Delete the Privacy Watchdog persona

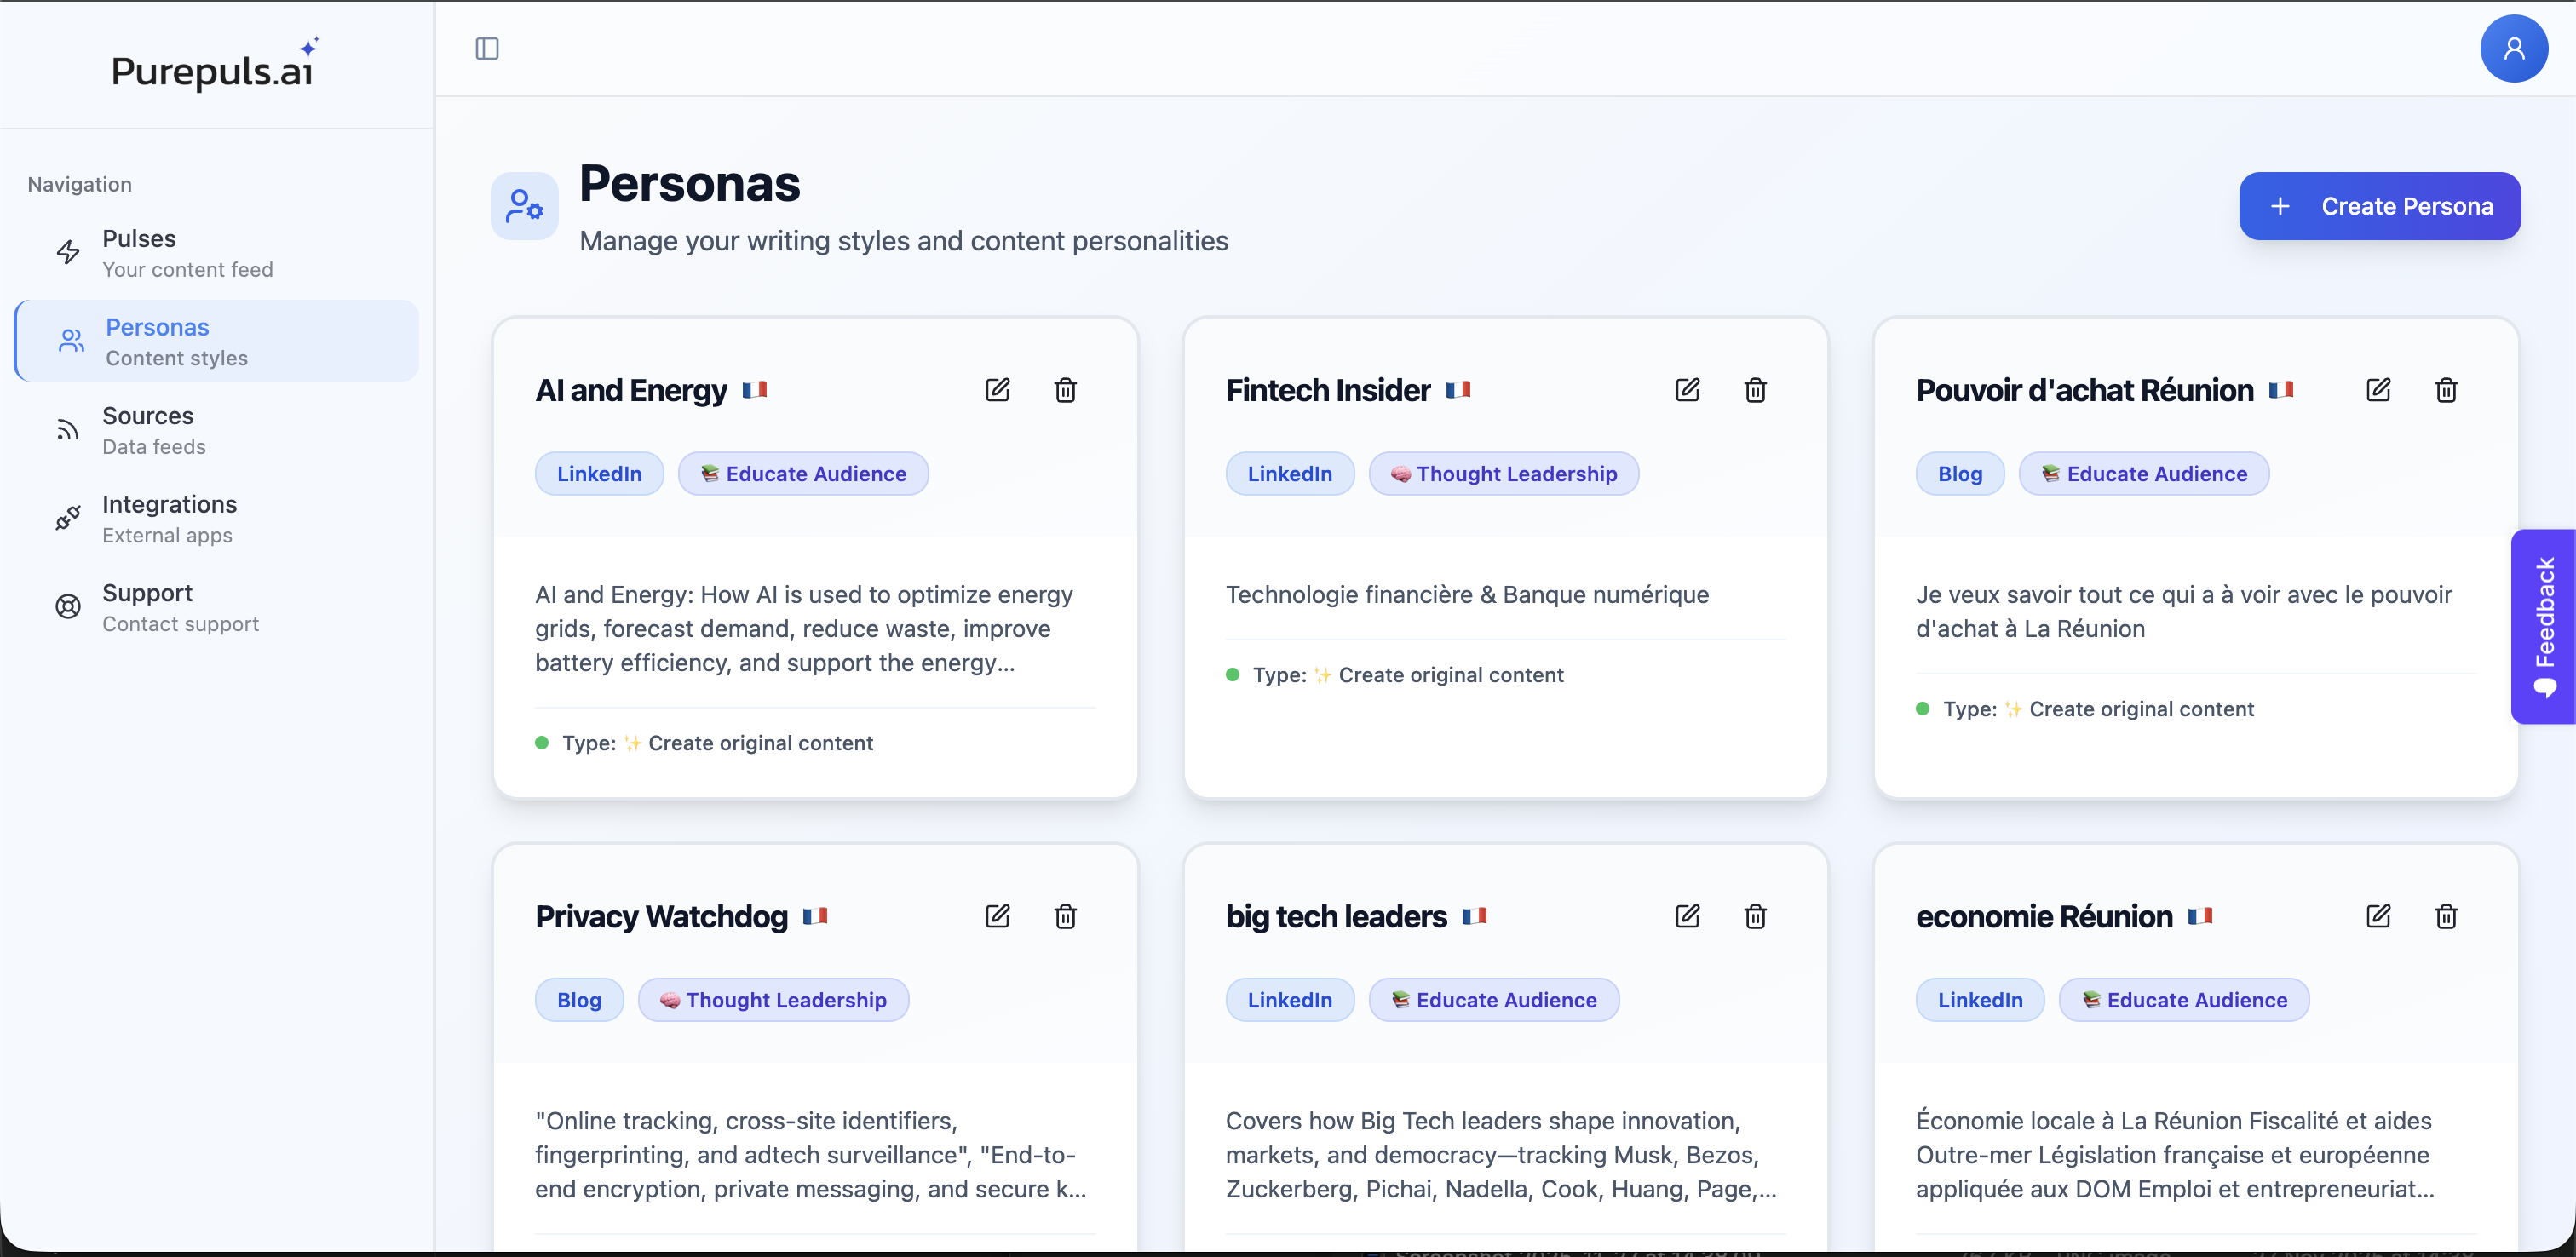pos(1065,916)
